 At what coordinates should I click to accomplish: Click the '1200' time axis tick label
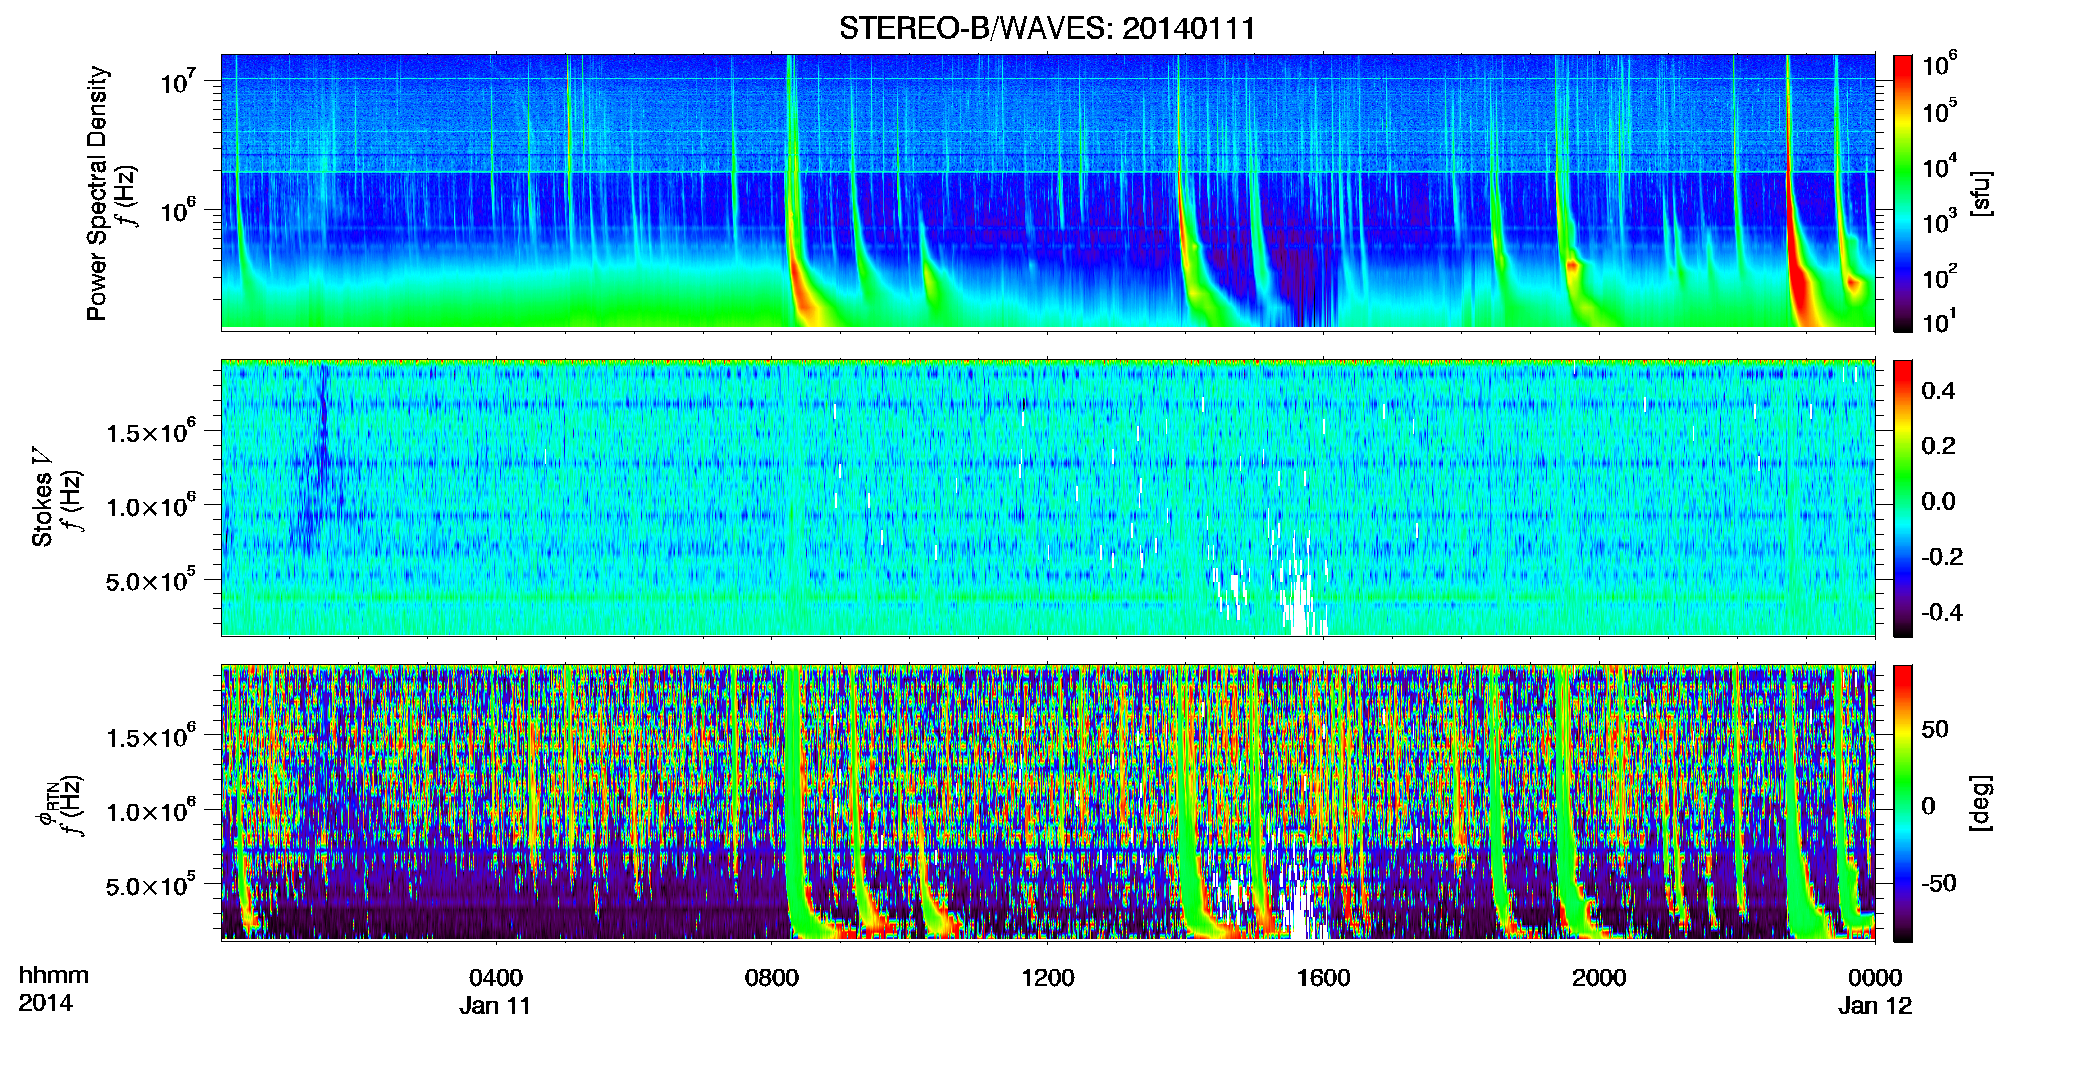tap(1047, 978)
